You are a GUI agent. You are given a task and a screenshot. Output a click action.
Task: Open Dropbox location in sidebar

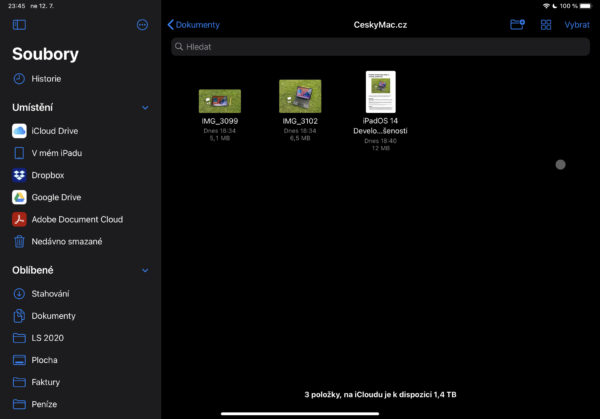coord(47,175)
